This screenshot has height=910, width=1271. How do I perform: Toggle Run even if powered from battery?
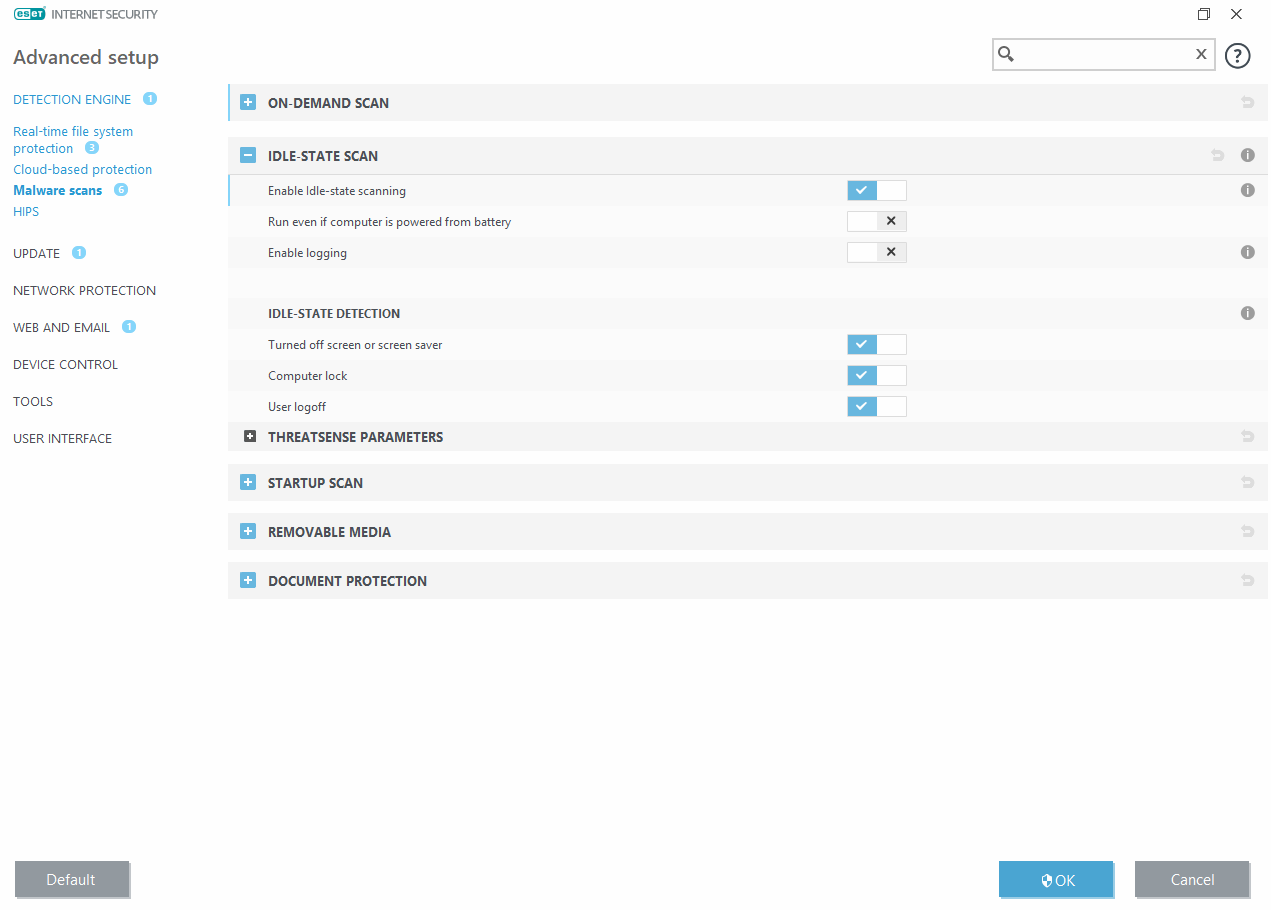click(x=876, y=221)
